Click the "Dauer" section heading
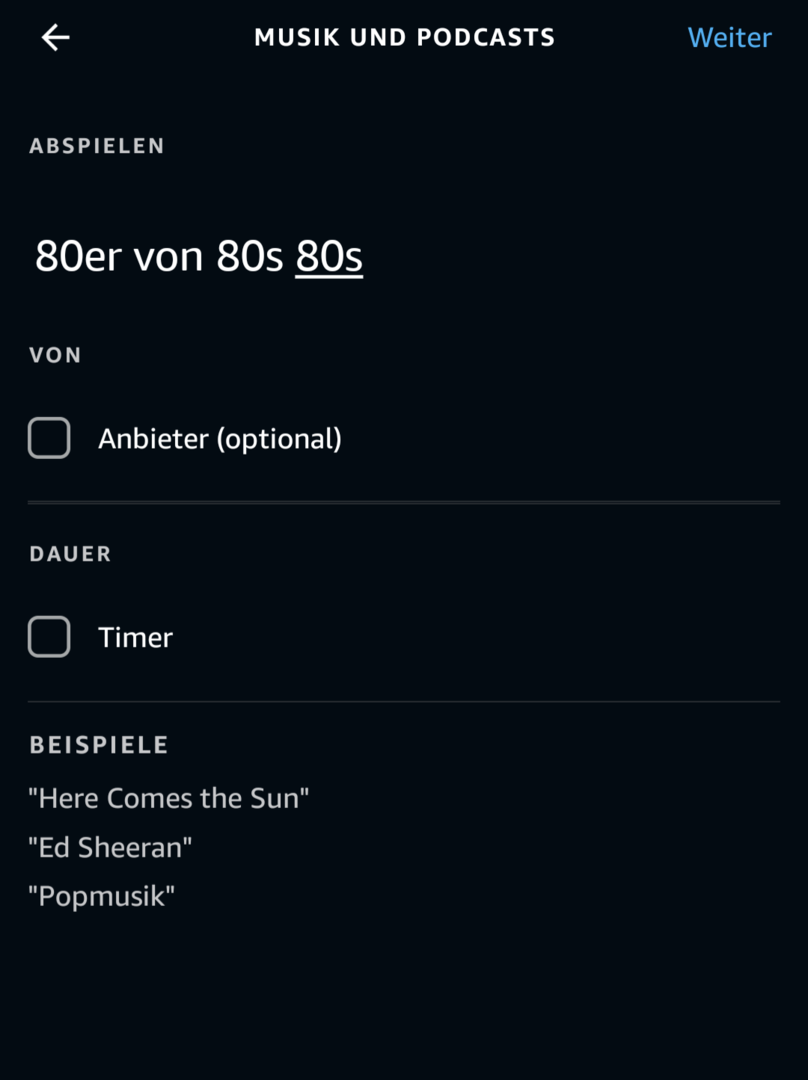 coord(70,554)
